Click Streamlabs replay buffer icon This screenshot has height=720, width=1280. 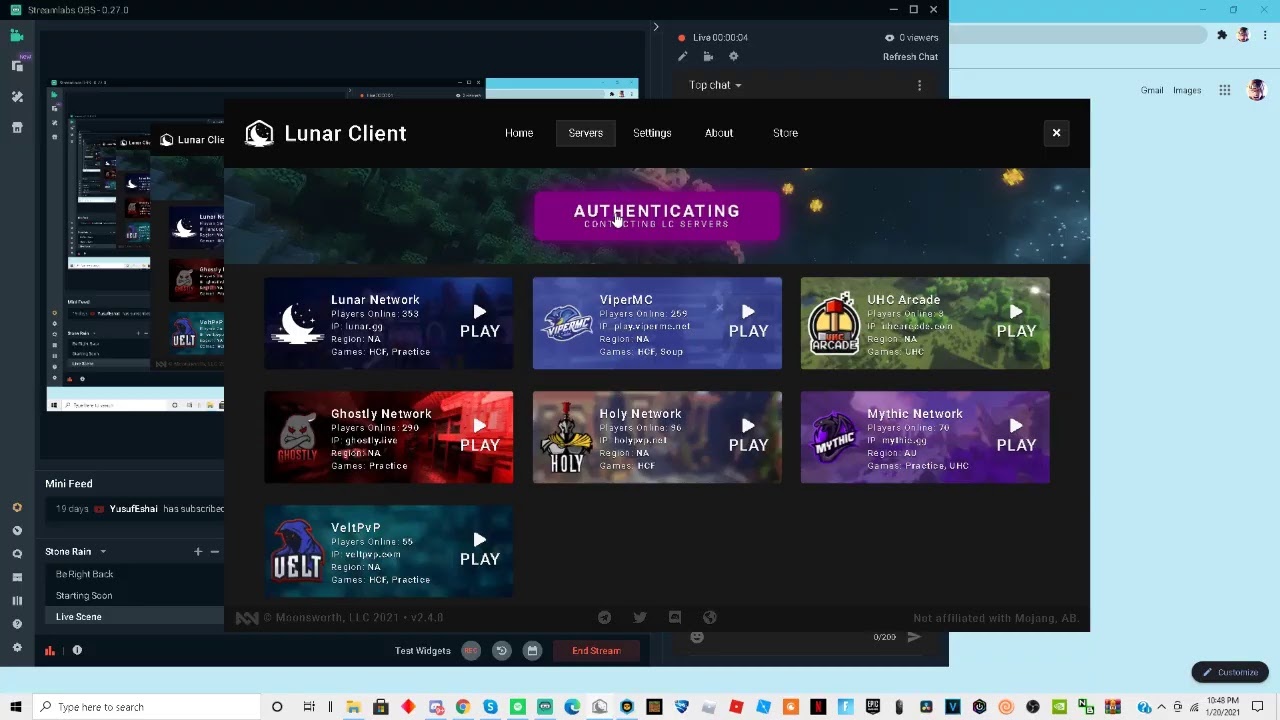(x=502, y=651)
